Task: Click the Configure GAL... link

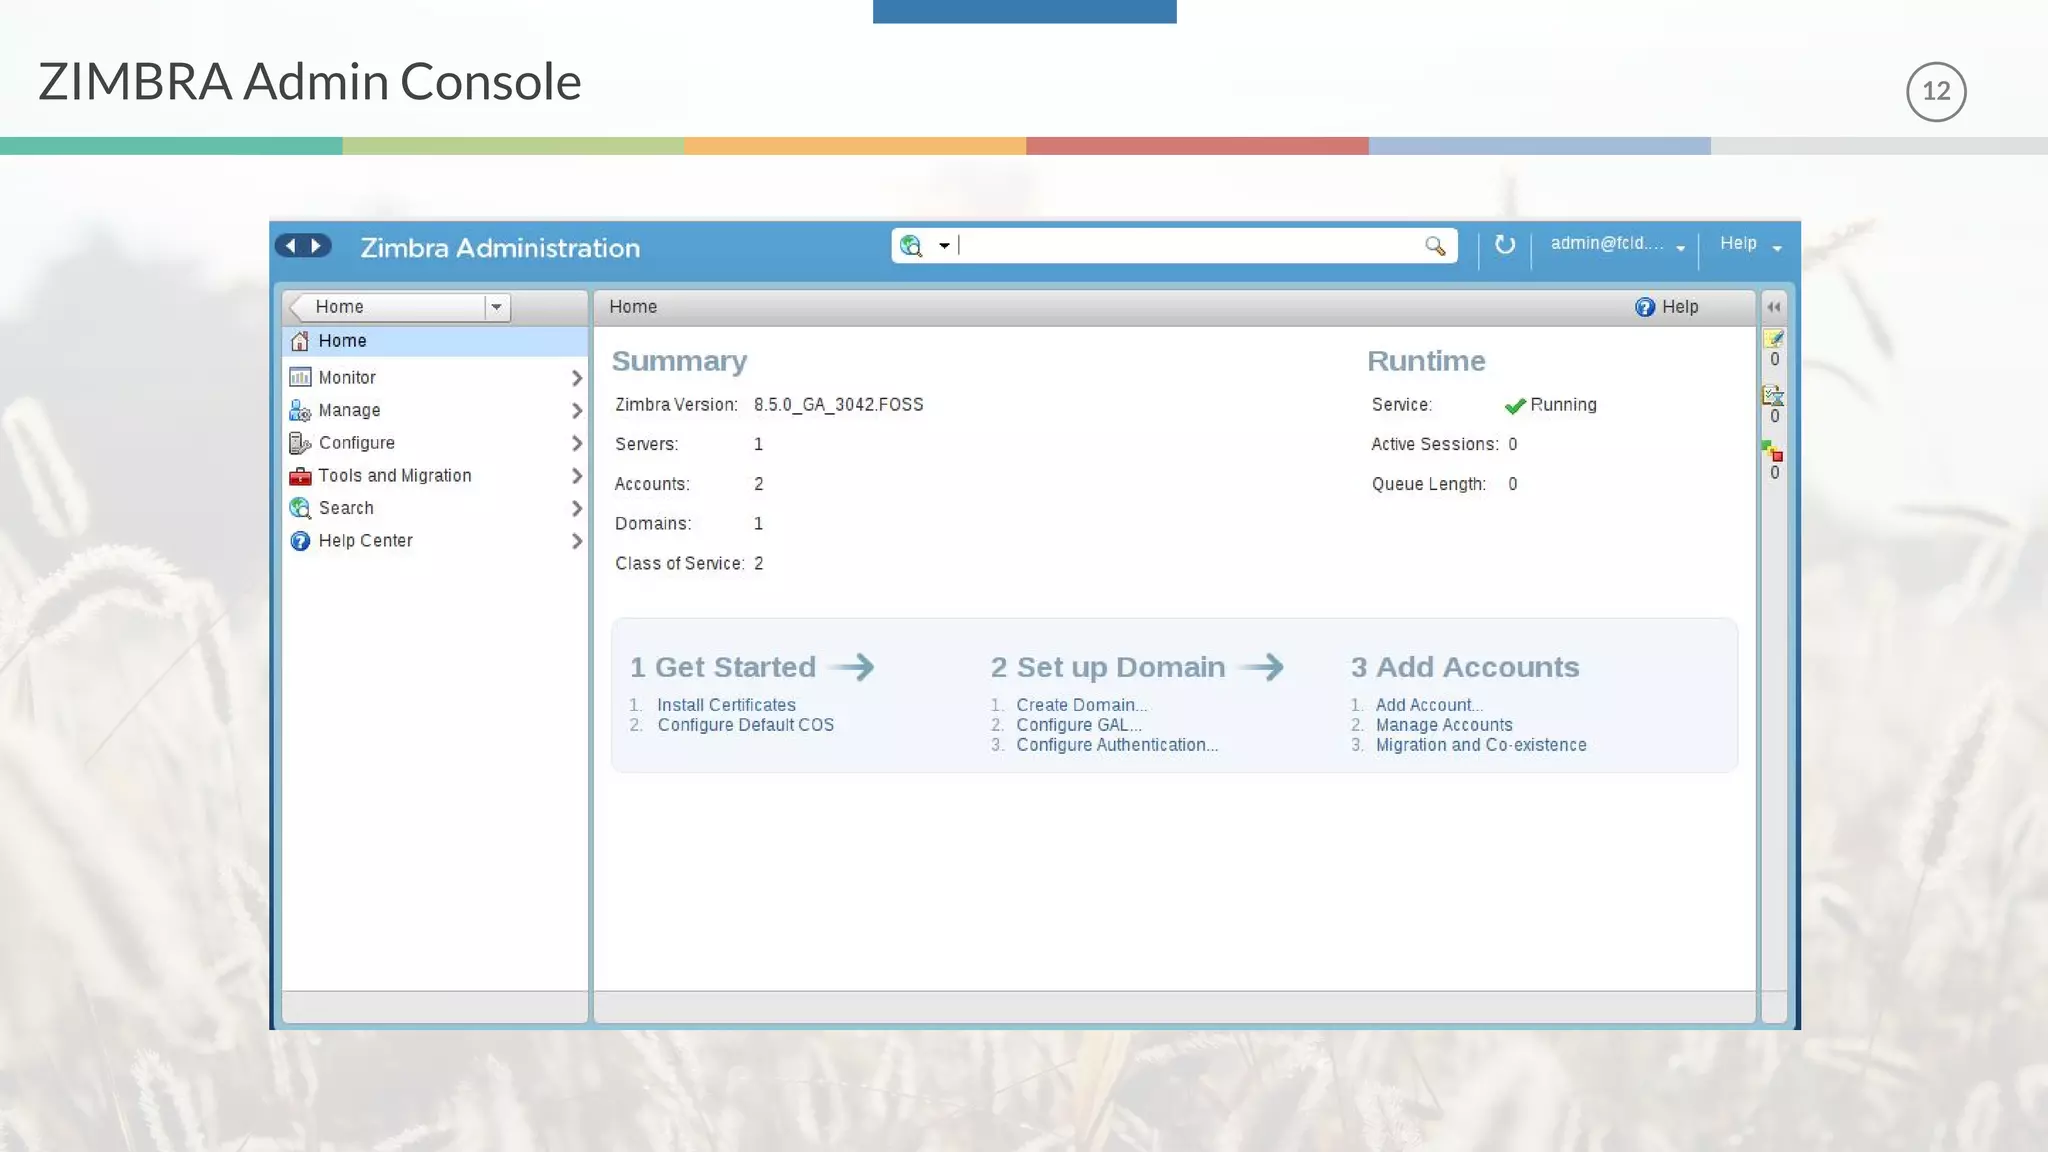Action: (1078, 725)
